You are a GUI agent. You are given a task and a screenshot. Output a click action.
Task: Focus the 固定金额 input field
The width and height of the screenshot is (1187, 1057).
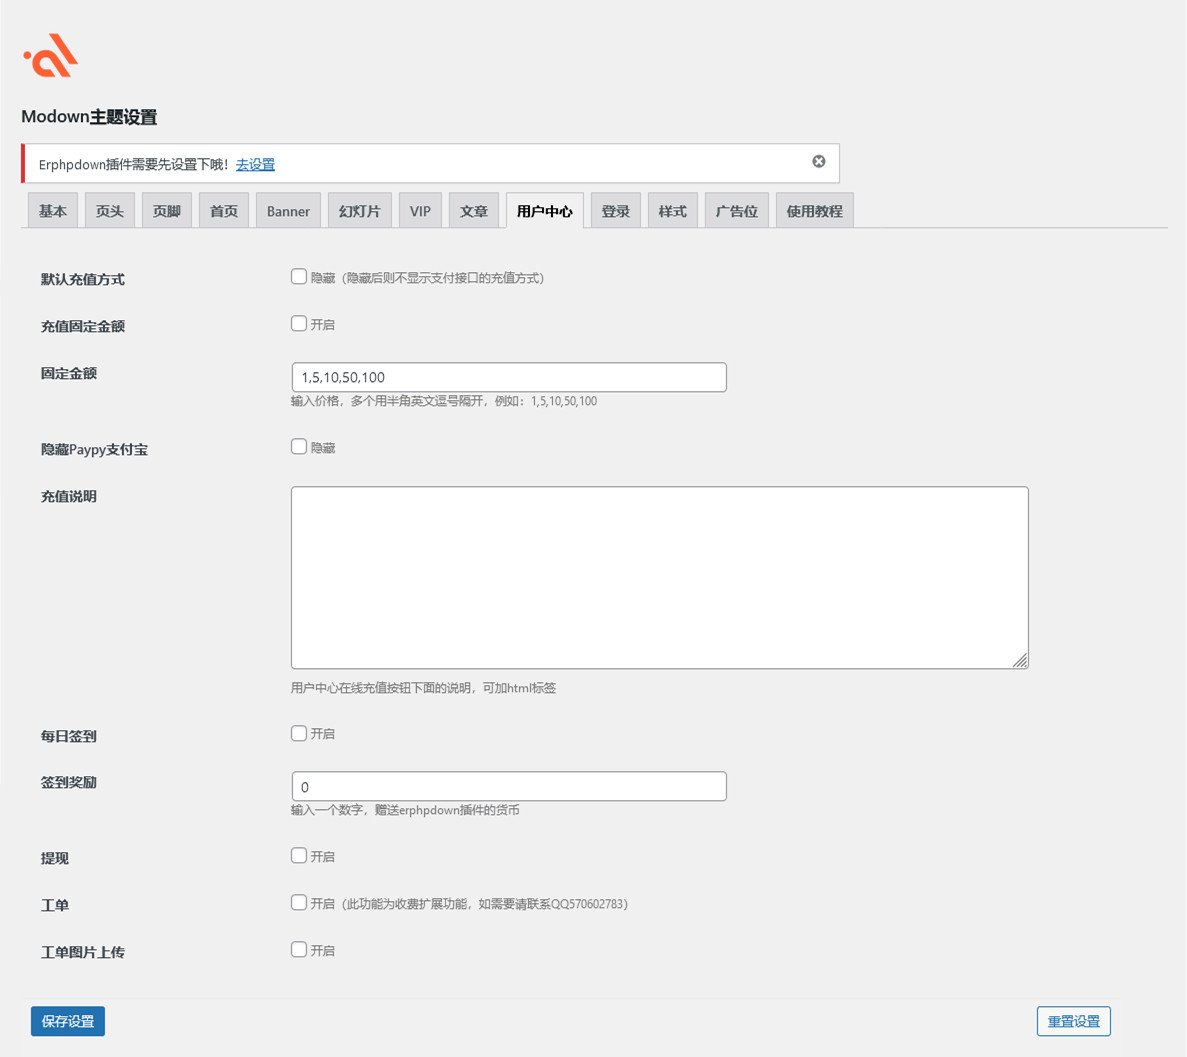(508, 377)
